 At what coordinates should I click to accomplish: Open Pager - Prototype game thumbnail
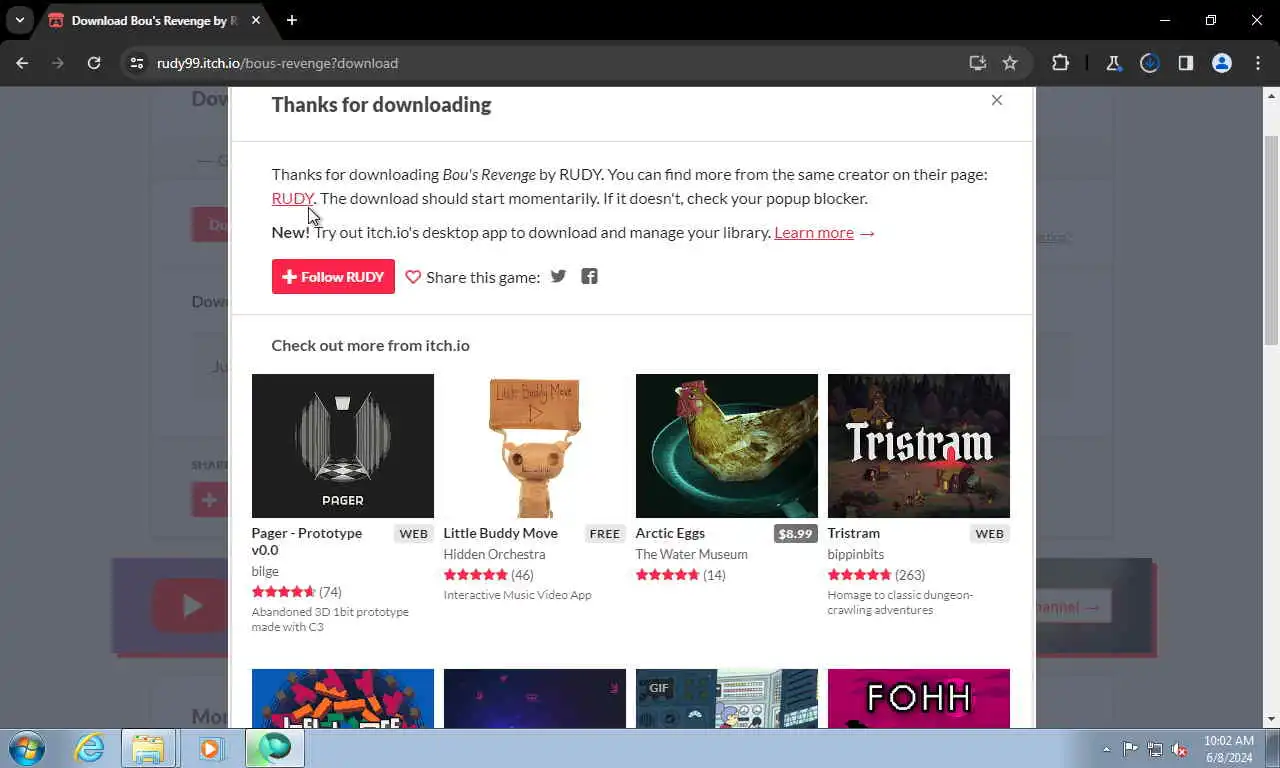tap(343, 446)
